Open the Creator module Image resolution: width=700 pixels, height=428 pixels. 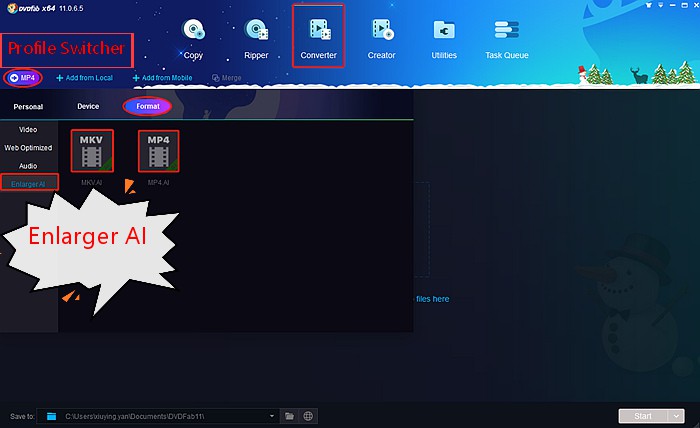point(381,40)
